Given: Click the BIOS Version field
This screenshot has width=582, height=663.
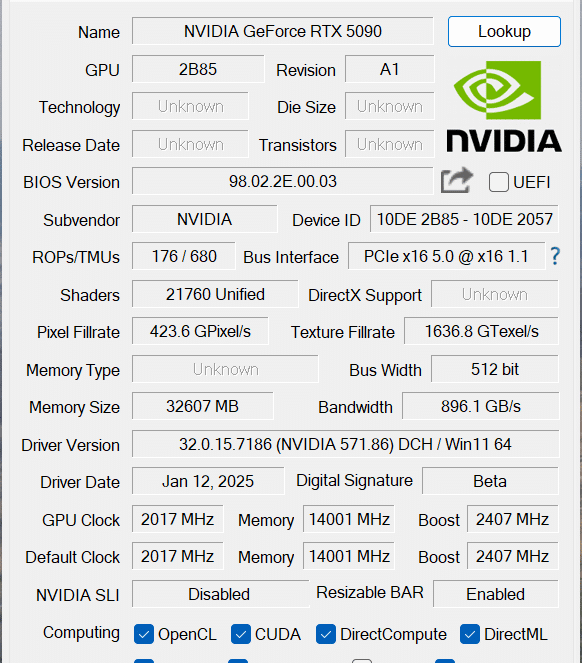Looking at the screenshot, I should [x=283, y=181].
